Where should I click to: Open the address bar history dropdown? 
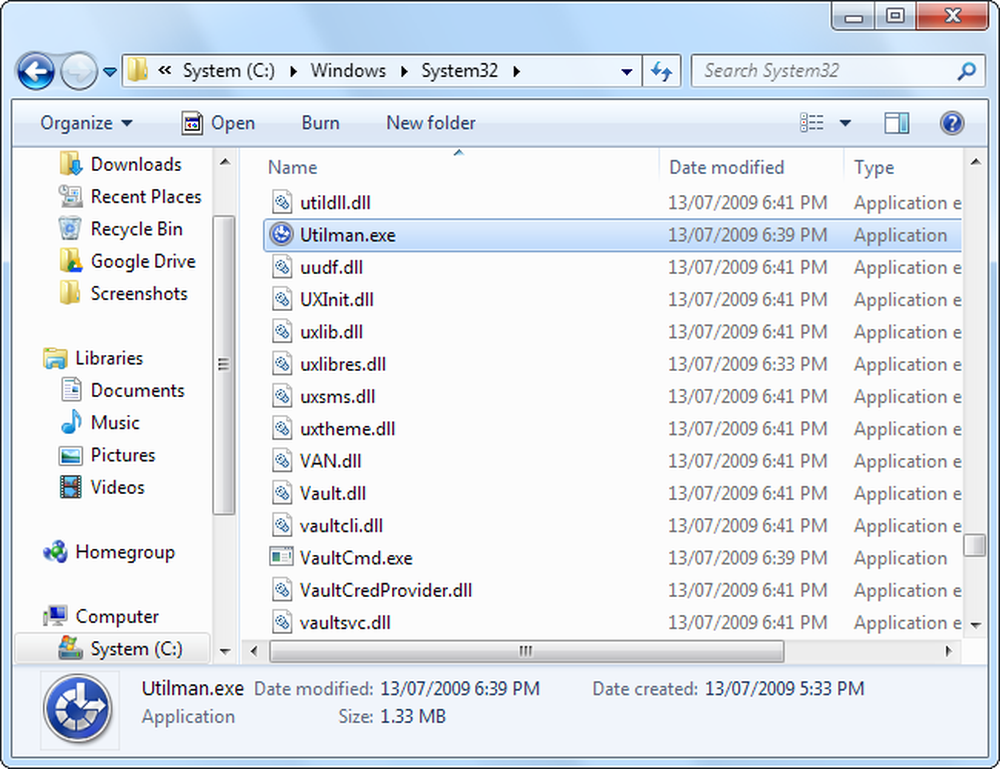tap(627, 71)
